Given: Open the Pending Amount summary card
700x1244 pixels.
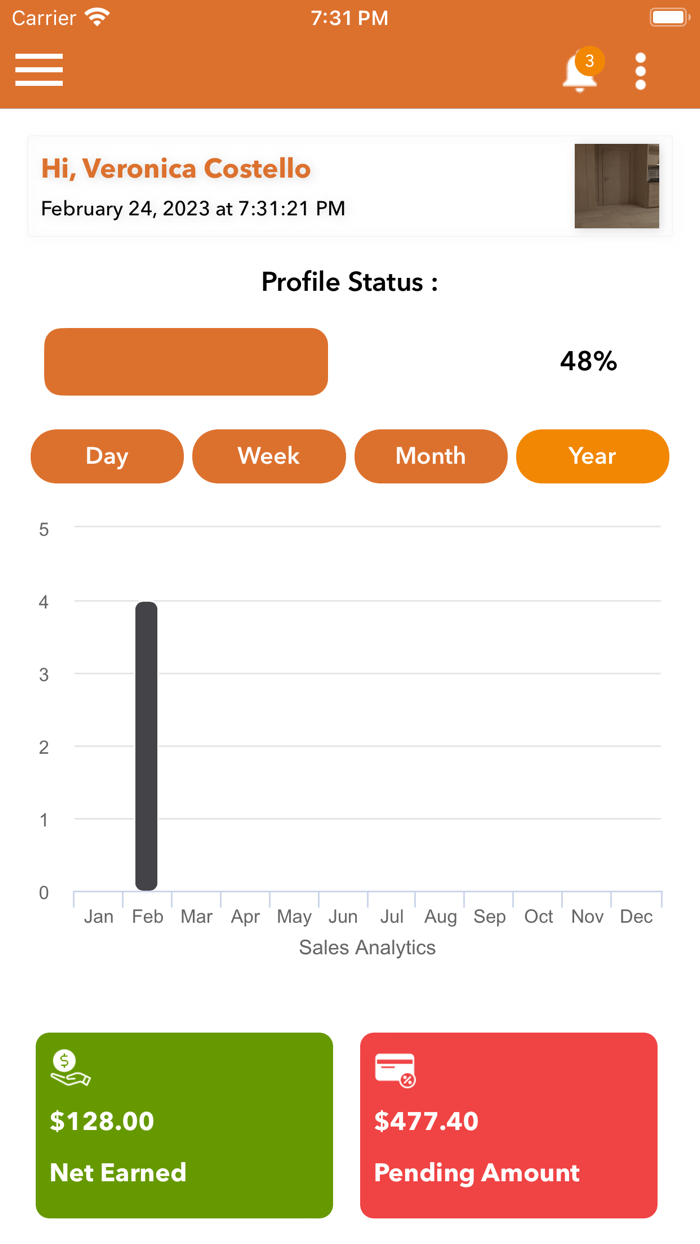Looking at the screenshot, I should click(508, 1125).
